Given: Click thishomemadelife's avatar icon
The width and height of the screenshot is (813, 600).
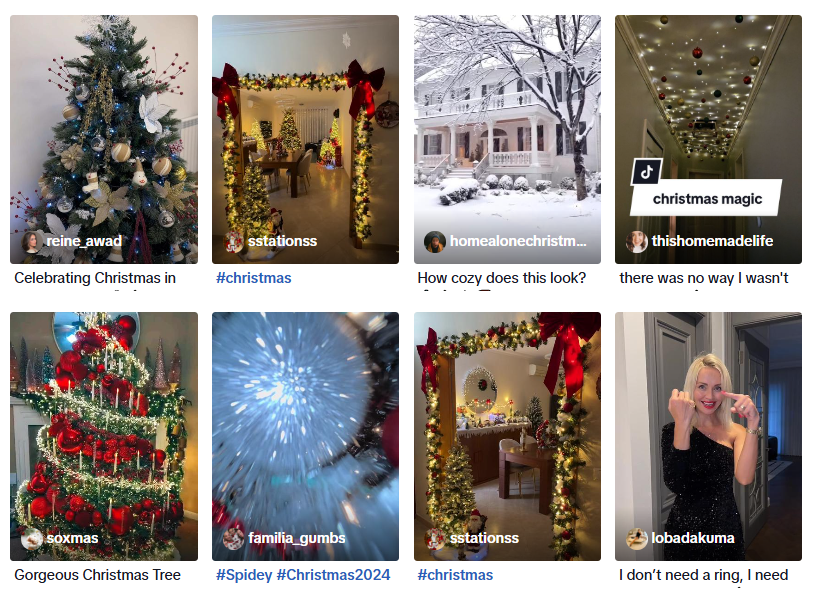Looking at the screenshot, I should (637, 242).
